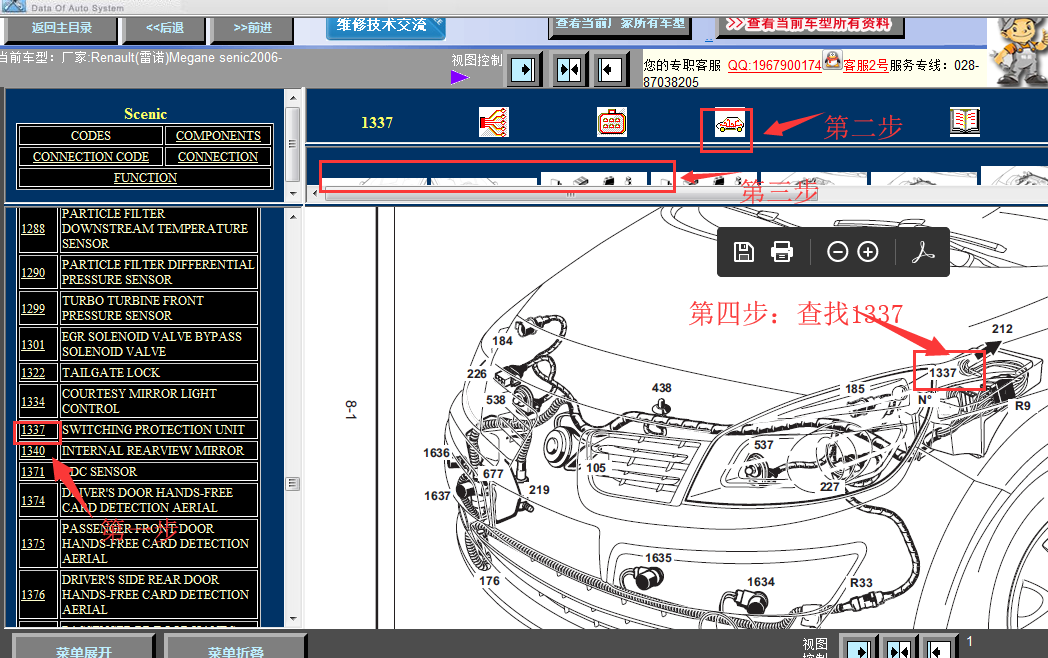Open CONNECTION tab

click(218, 156)
